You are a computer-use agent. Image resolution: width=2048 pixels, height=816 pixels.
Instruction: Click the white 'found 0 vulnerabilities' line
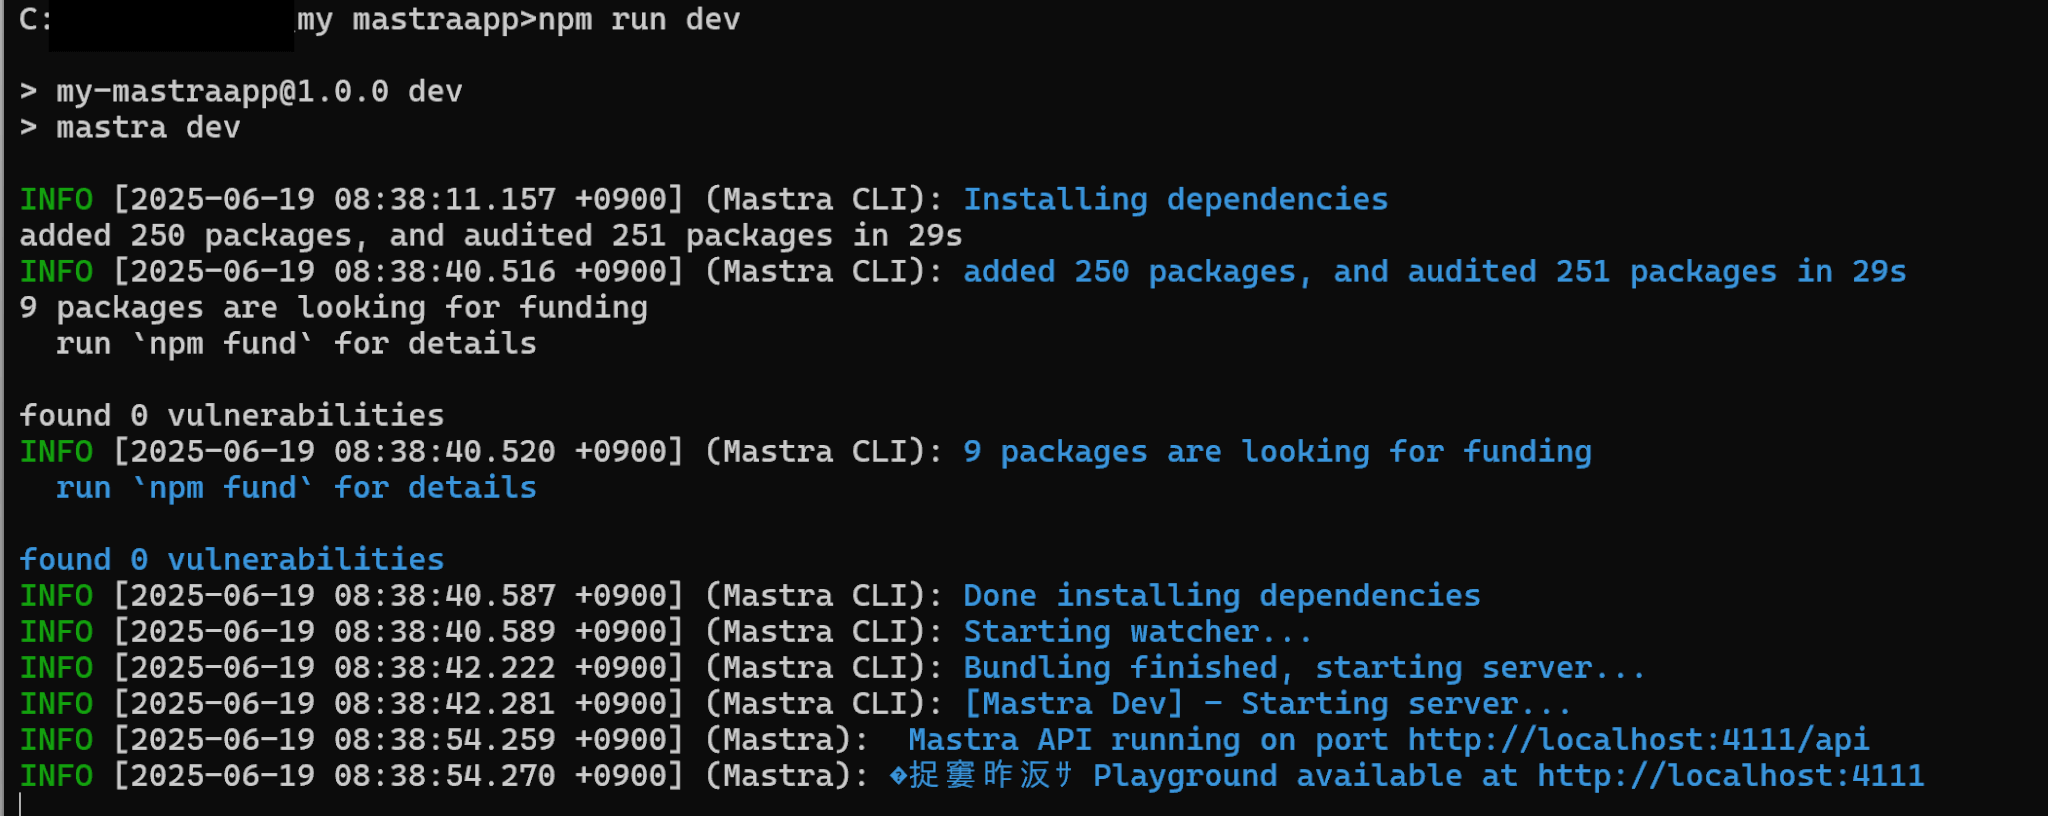tap(232, 416)
